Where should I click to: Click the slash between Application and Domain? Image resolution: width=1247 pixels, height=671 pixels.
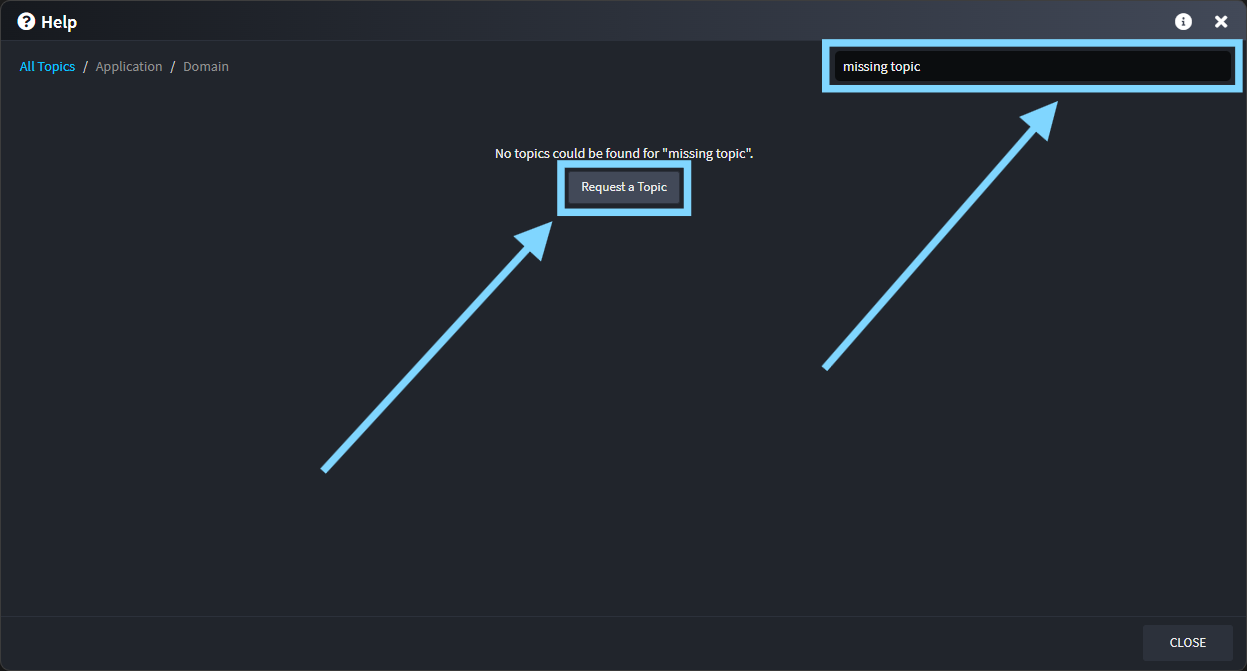pos(172,67)
